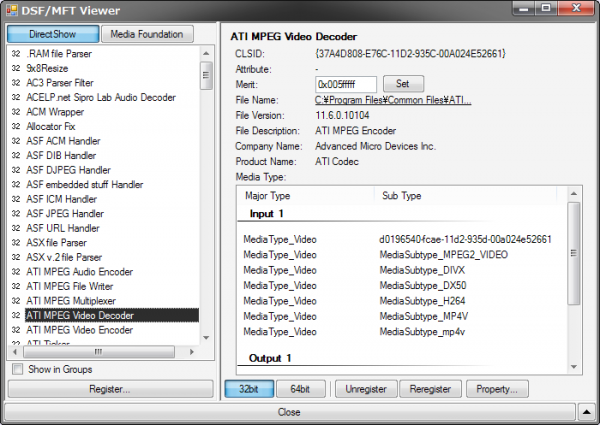Select the MediaSubtype_MPEG2_VIDEO row

(x=402, y=255)
